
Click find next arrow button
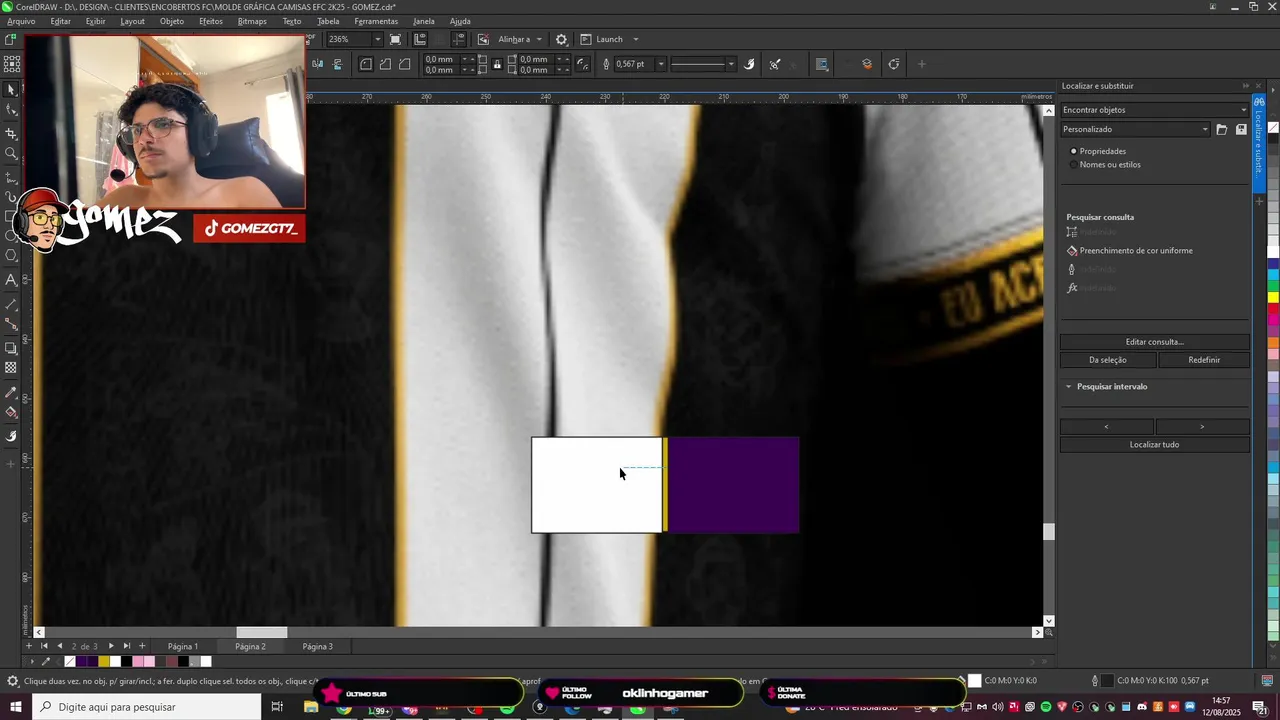[x=1202, y=427]
